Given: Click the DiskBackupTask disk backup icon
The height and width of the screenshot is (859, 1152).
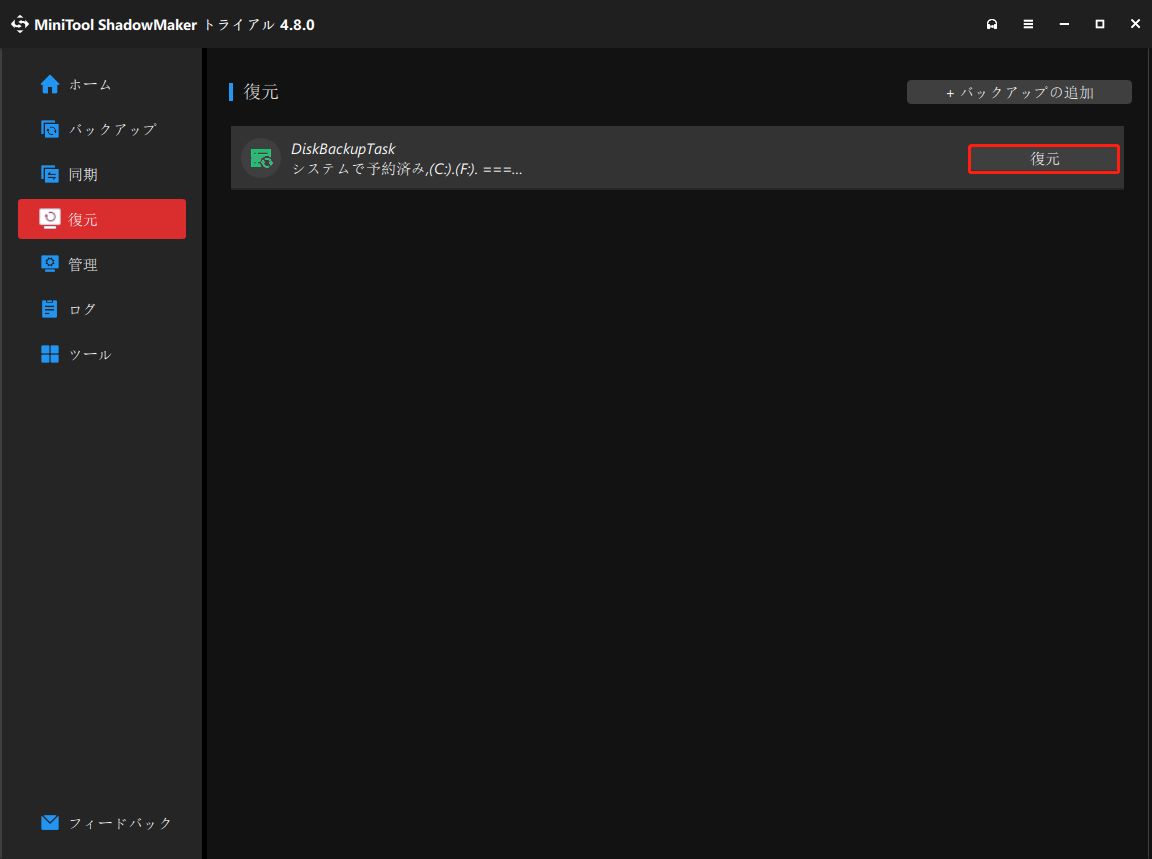Looking at the screenshot, I should coord(260,158).
